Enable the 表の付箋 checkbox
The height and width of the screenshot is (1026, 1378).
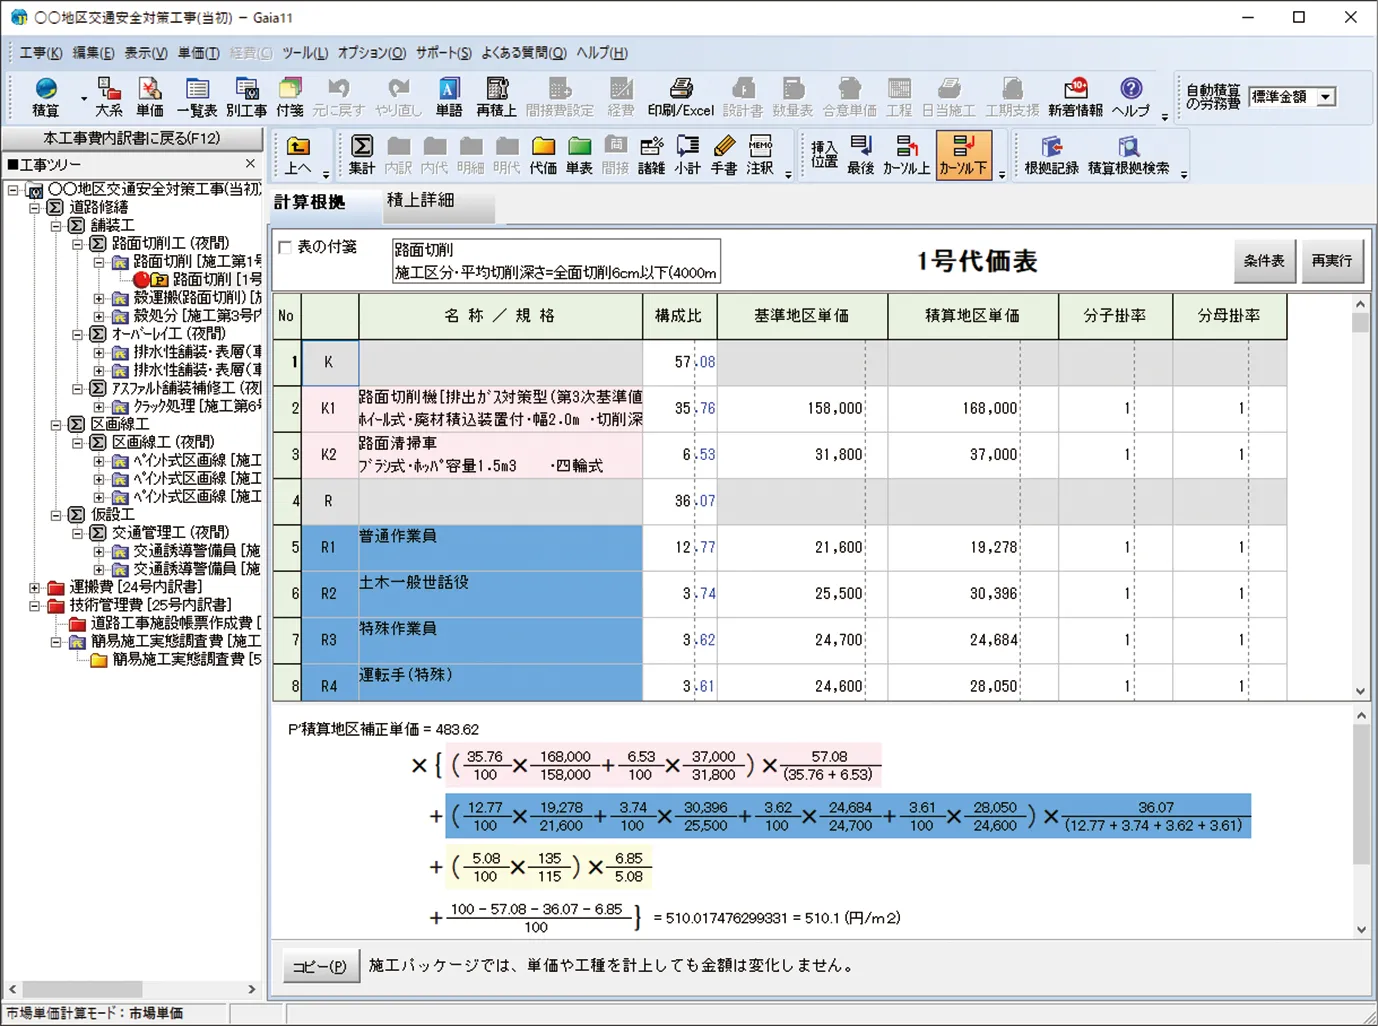(x=286, y=247)
